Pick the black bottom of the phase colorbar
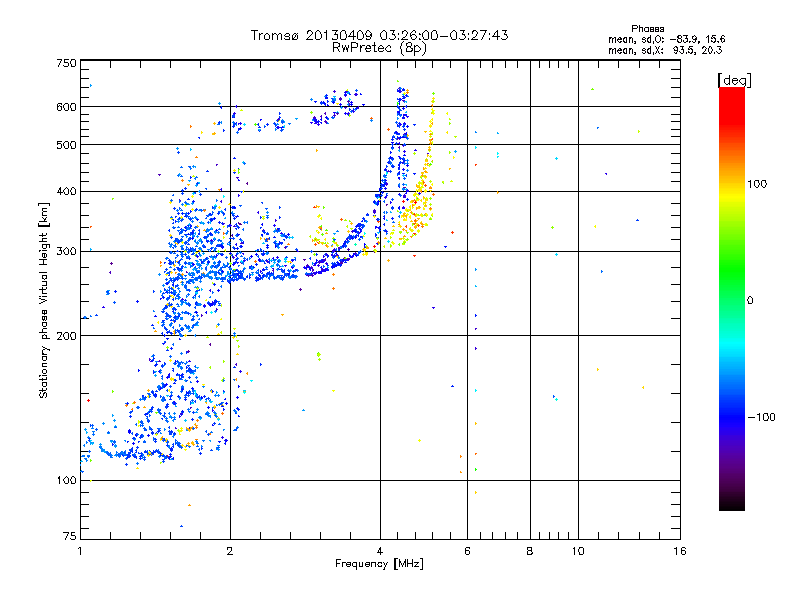The width and height of the screenshot is (800, 600). tap(732, 503)
